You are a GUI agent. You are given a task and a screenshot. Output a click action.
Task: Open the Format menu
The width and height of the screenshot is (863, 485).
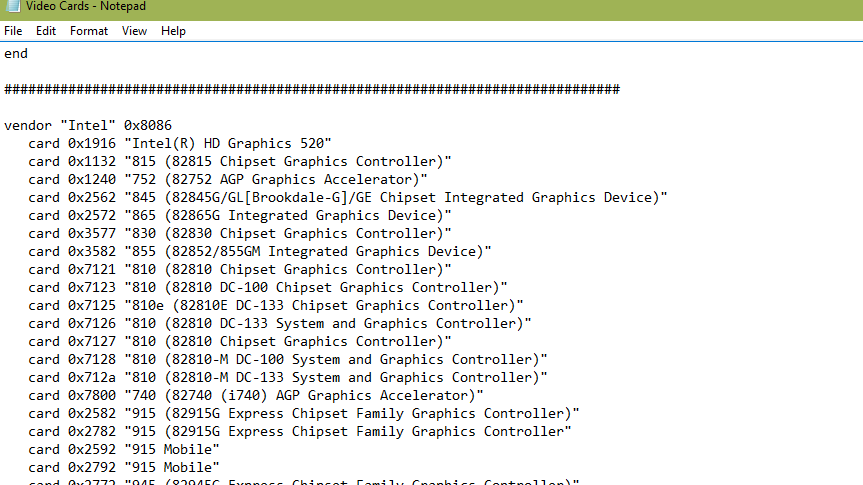pyautogui.click(x=89, y=31)
